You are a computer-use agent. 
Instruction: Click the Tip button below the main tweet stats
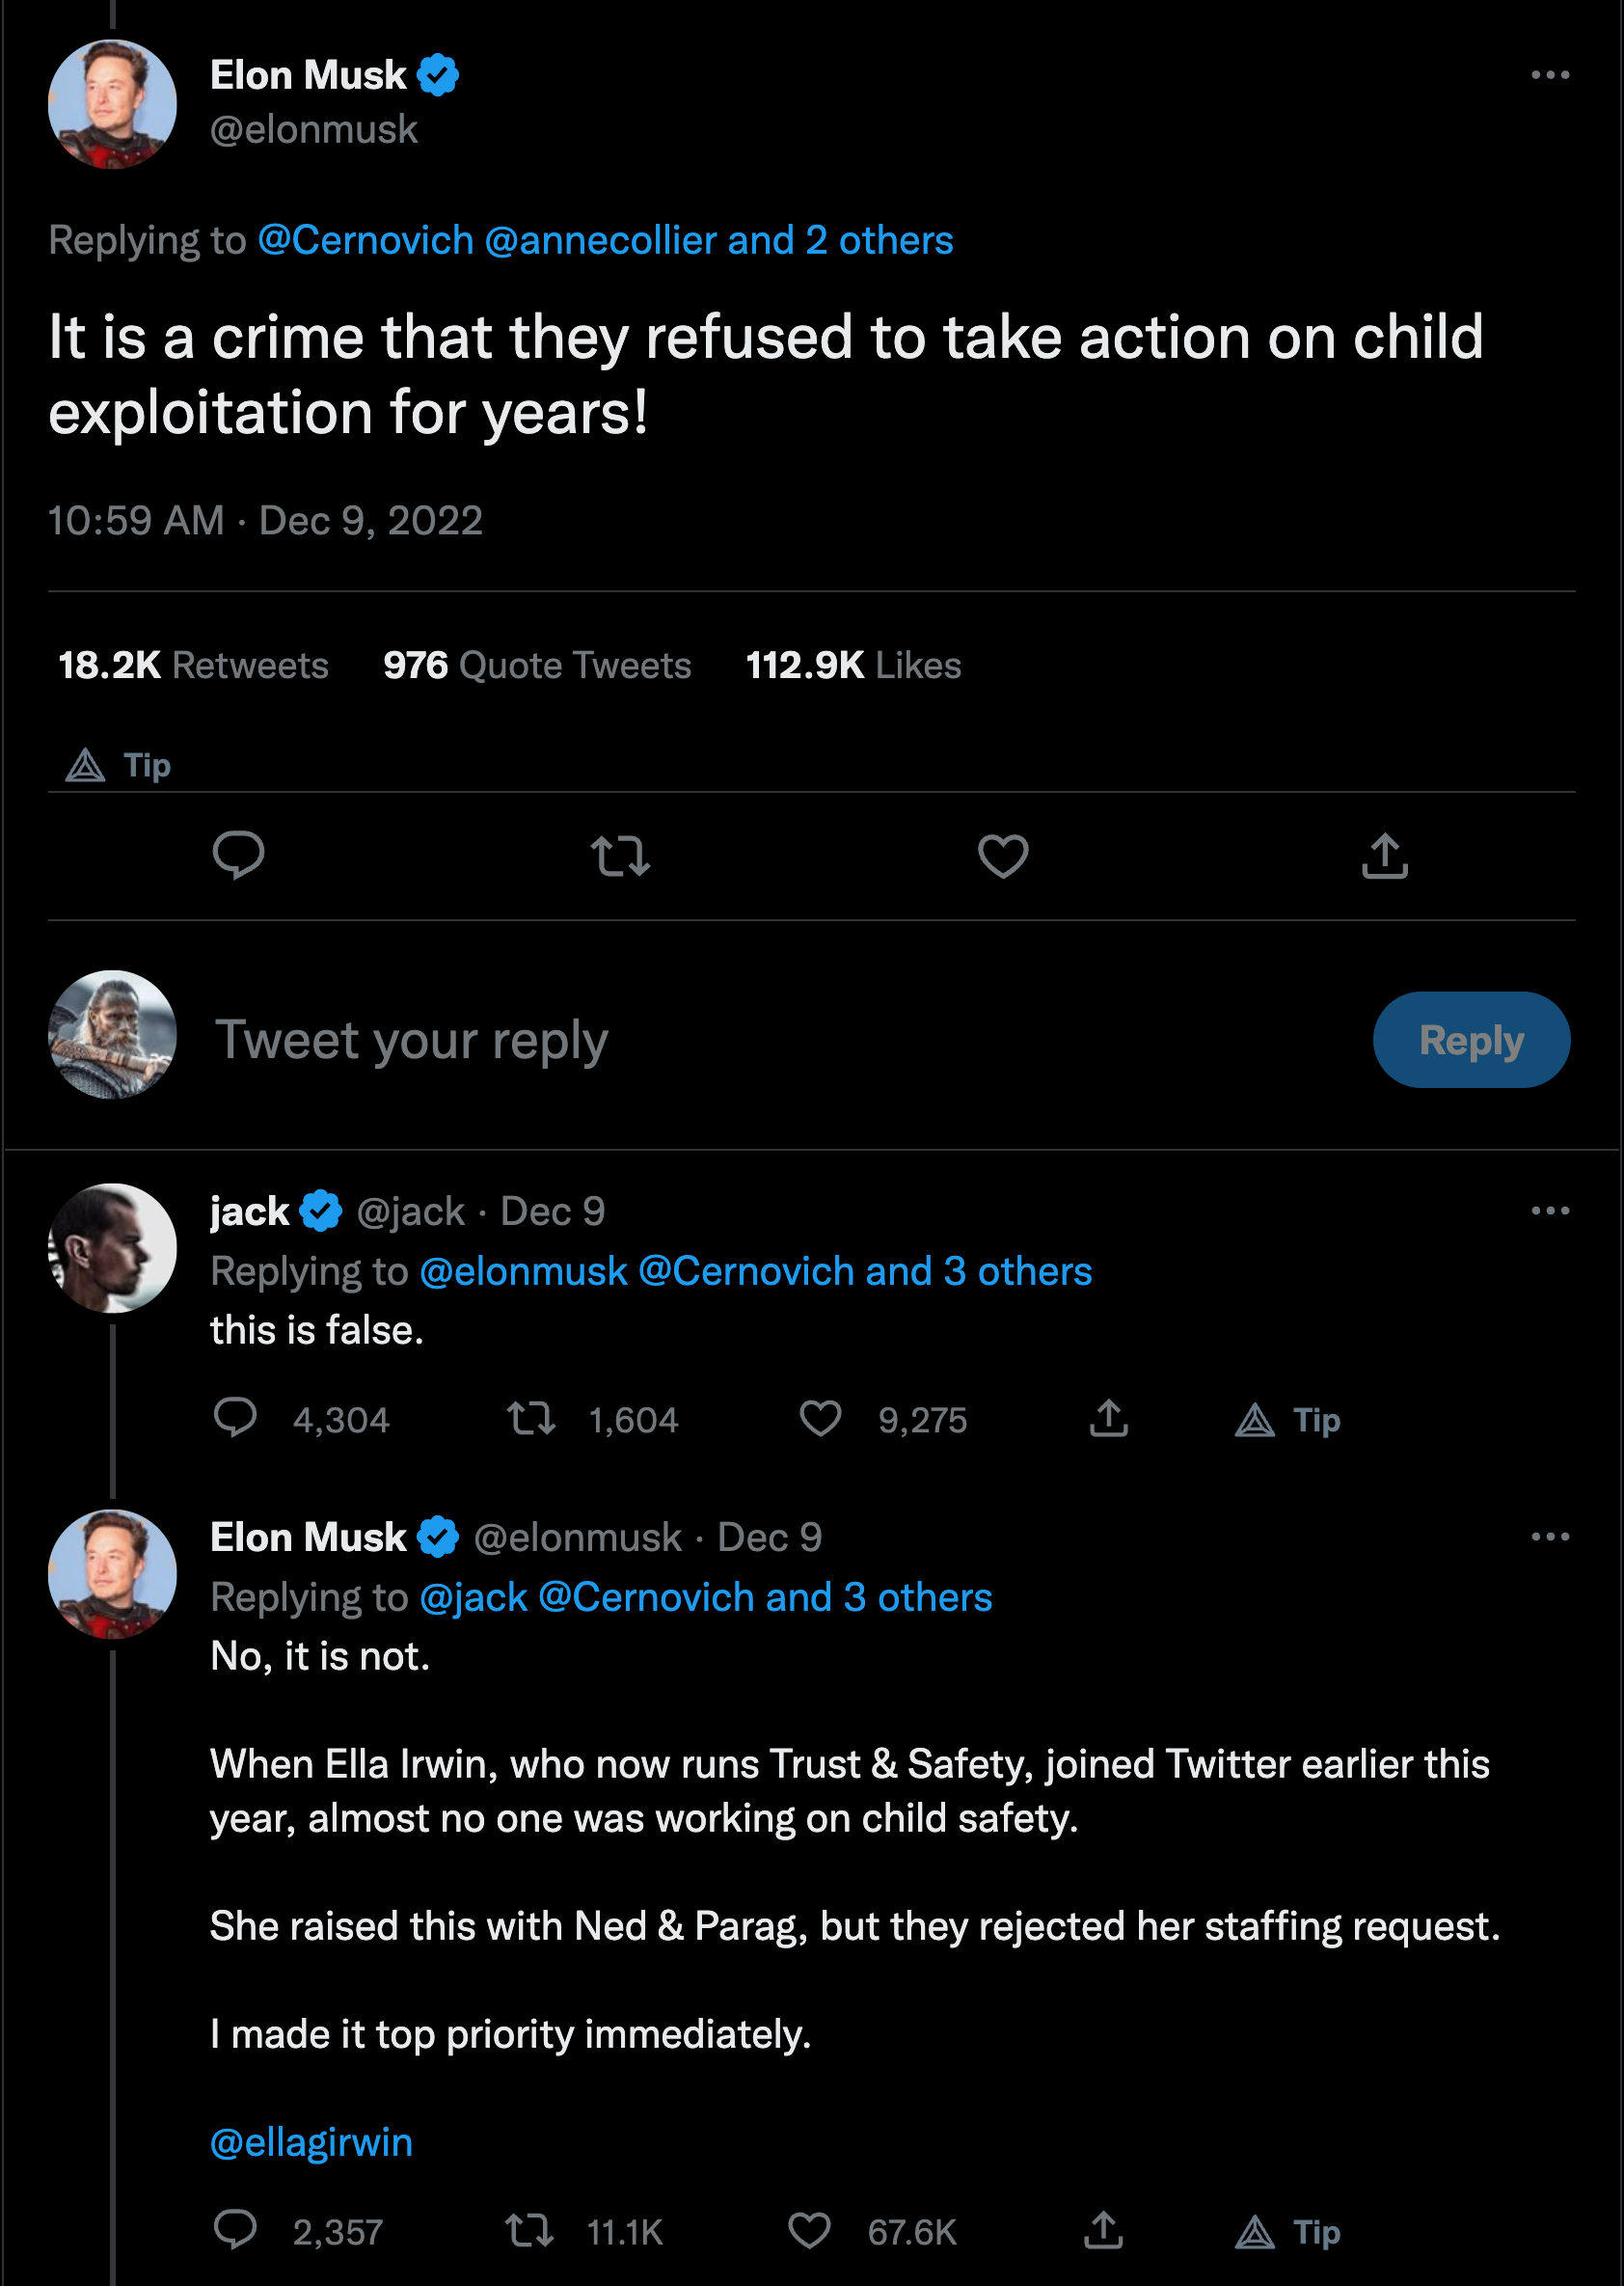[119, 766]
